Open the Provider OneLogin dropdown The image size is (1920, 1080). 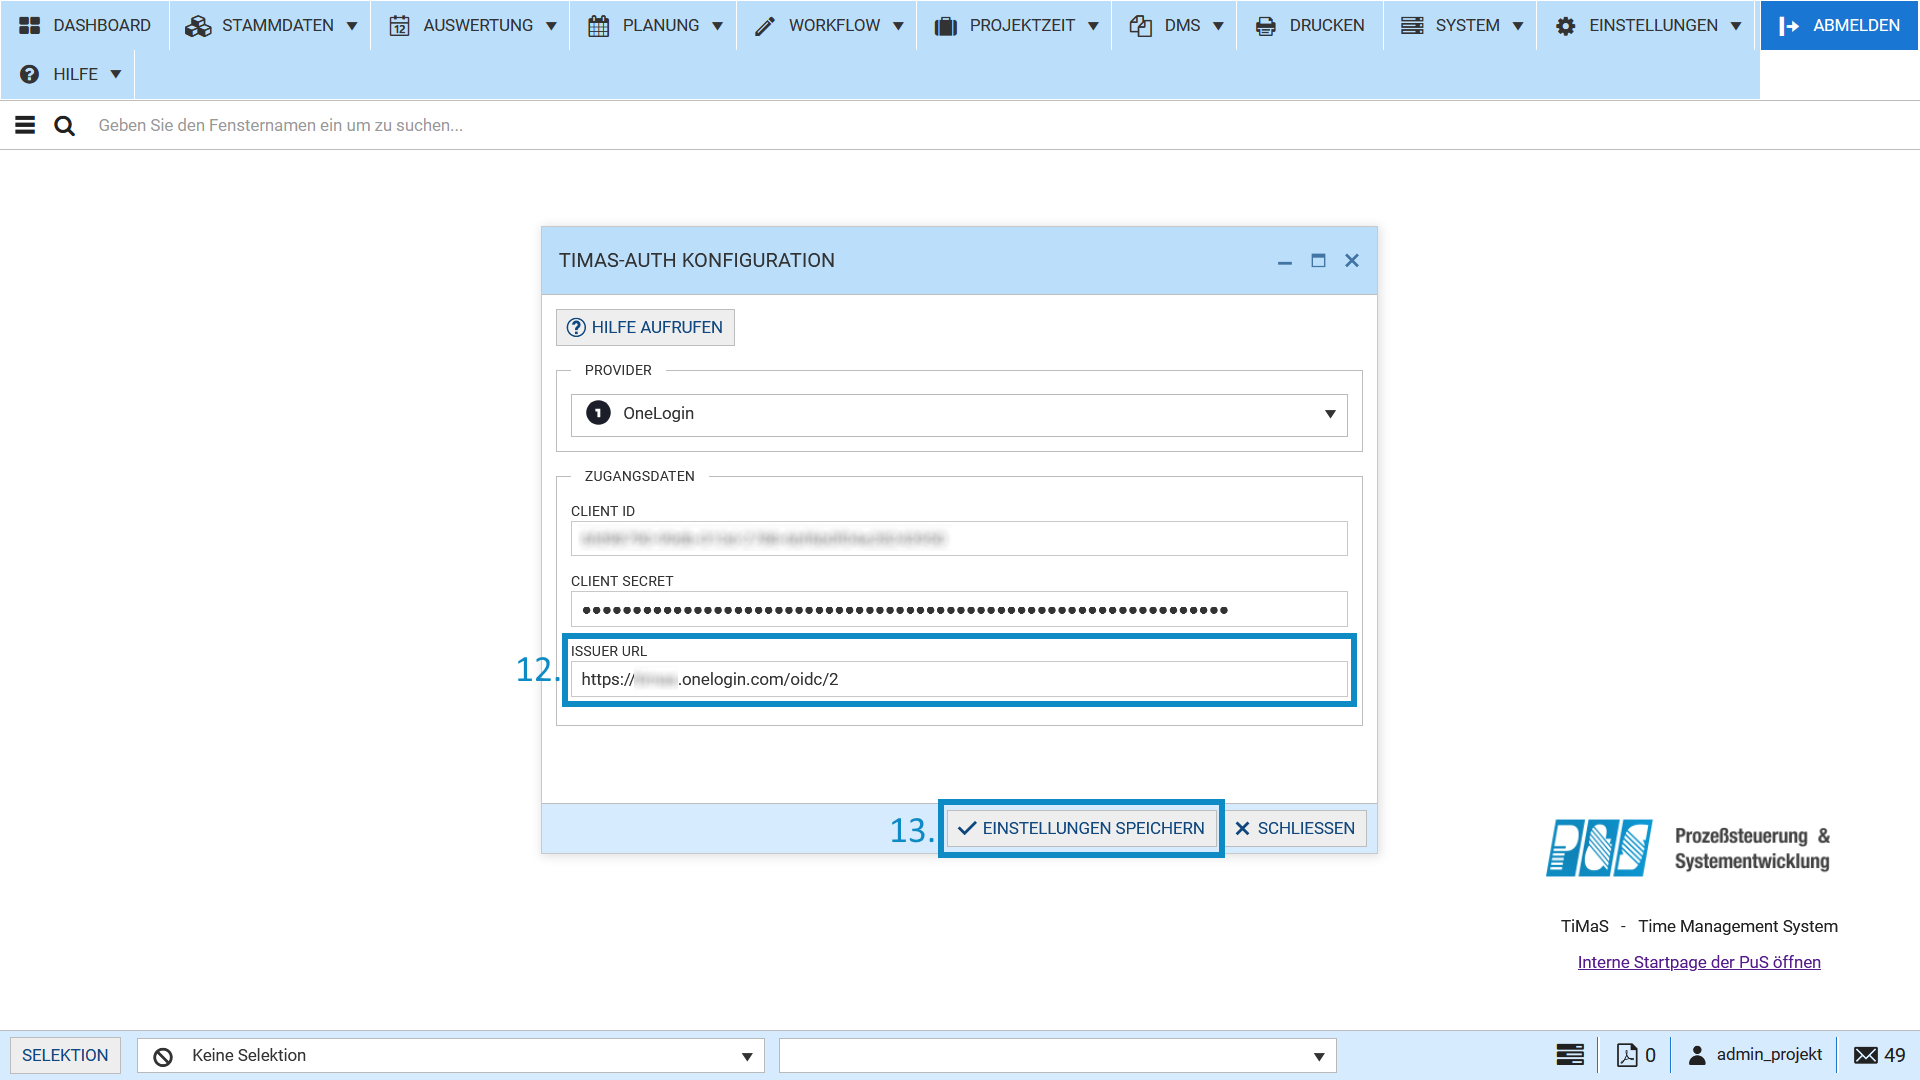pyautogui.click(x=959, y=414)
